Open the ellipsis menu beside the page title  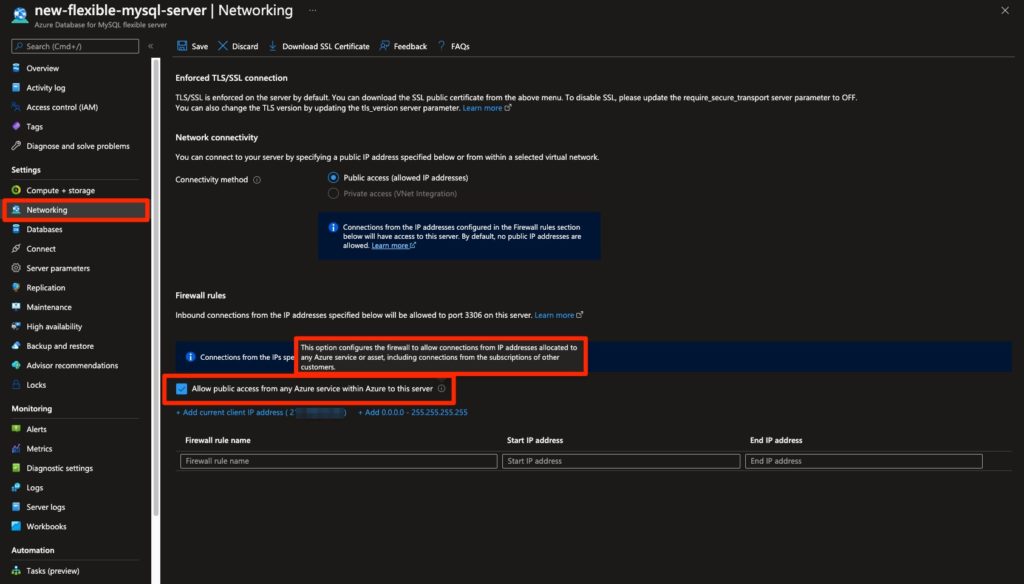(x=313, y=10)
